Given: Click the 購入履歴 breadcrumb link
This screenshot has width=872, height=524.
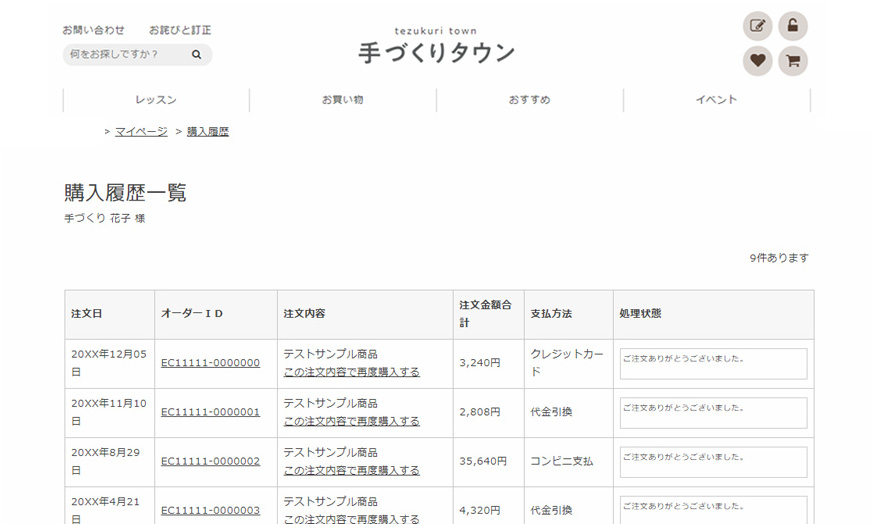Looking at the screenshot, I should tap(208, 132).
